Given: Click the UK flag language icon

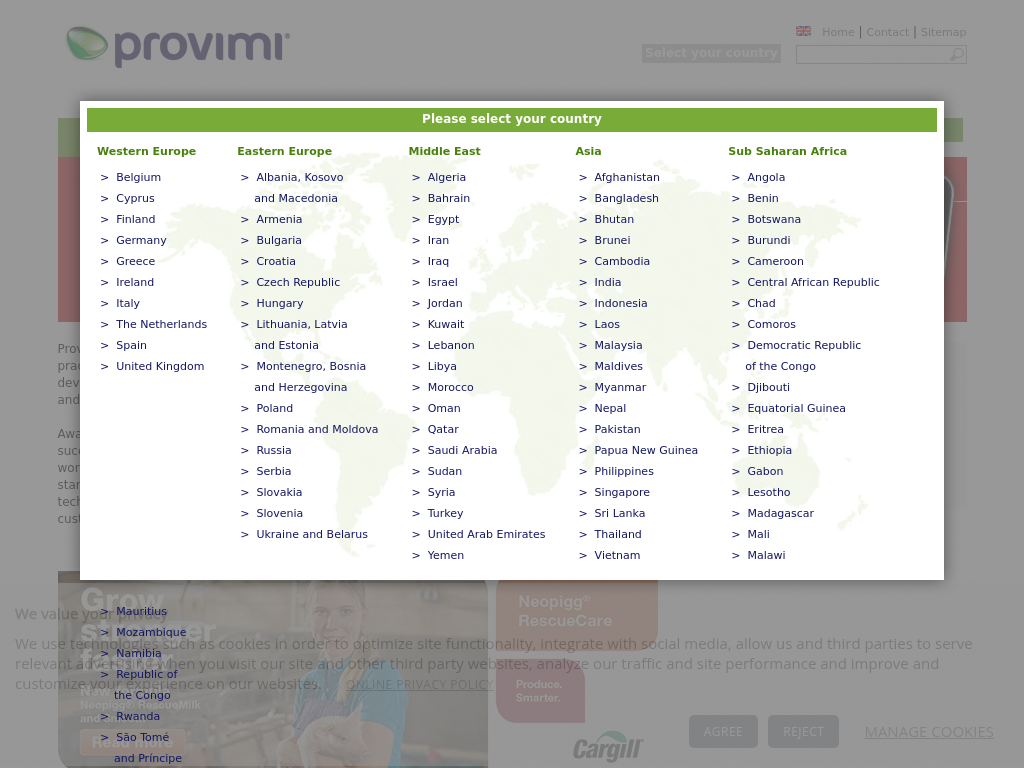Looking at the screenshot, I should [803, 31].
